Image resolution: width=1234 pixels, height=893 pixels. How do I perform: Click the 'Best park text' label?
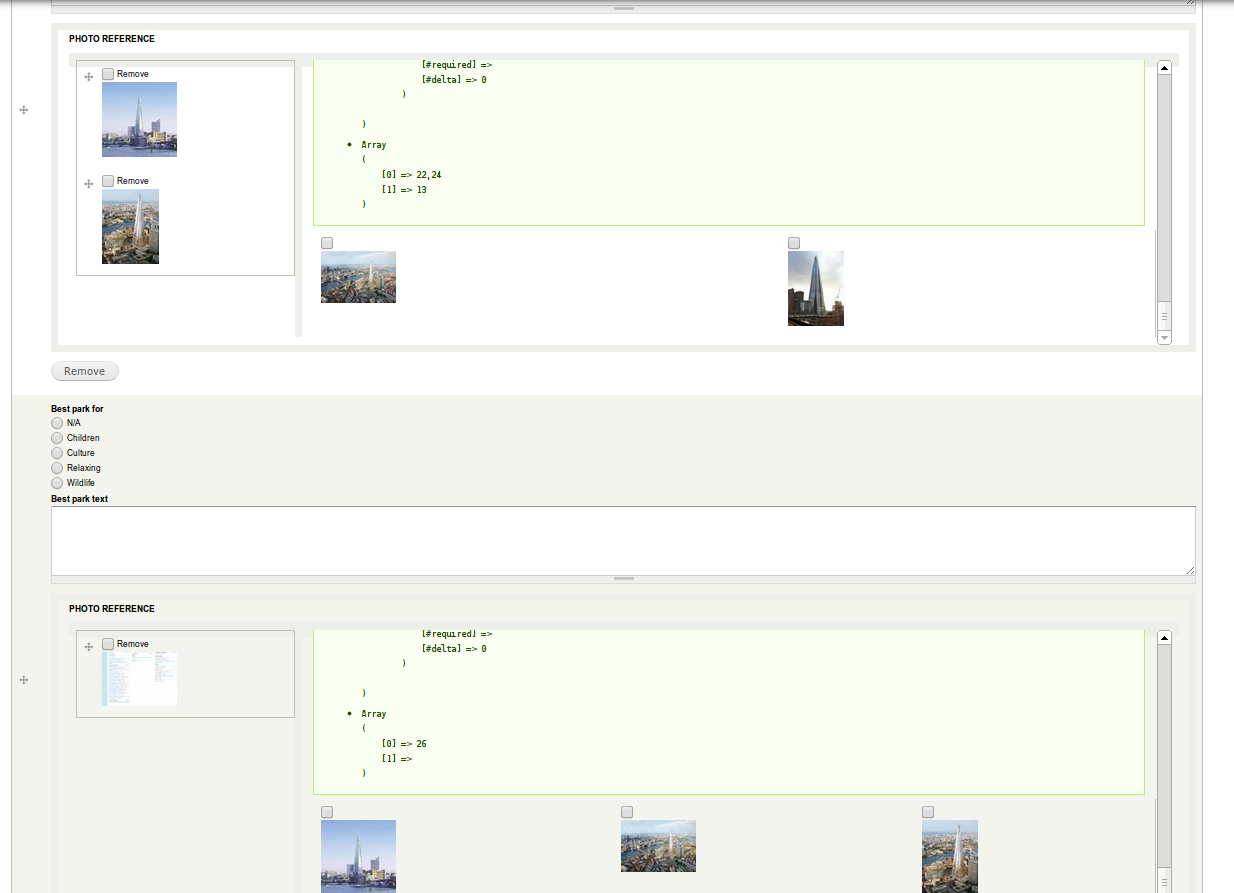tap(79, 498)
